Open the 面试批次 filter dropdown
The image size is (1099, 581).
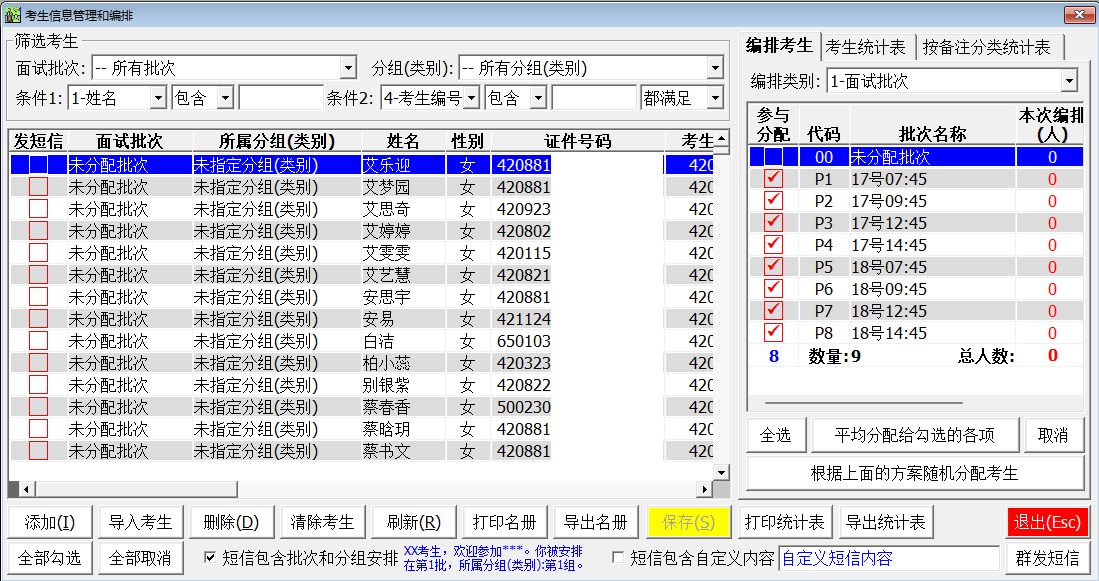[x=348, y=67]
